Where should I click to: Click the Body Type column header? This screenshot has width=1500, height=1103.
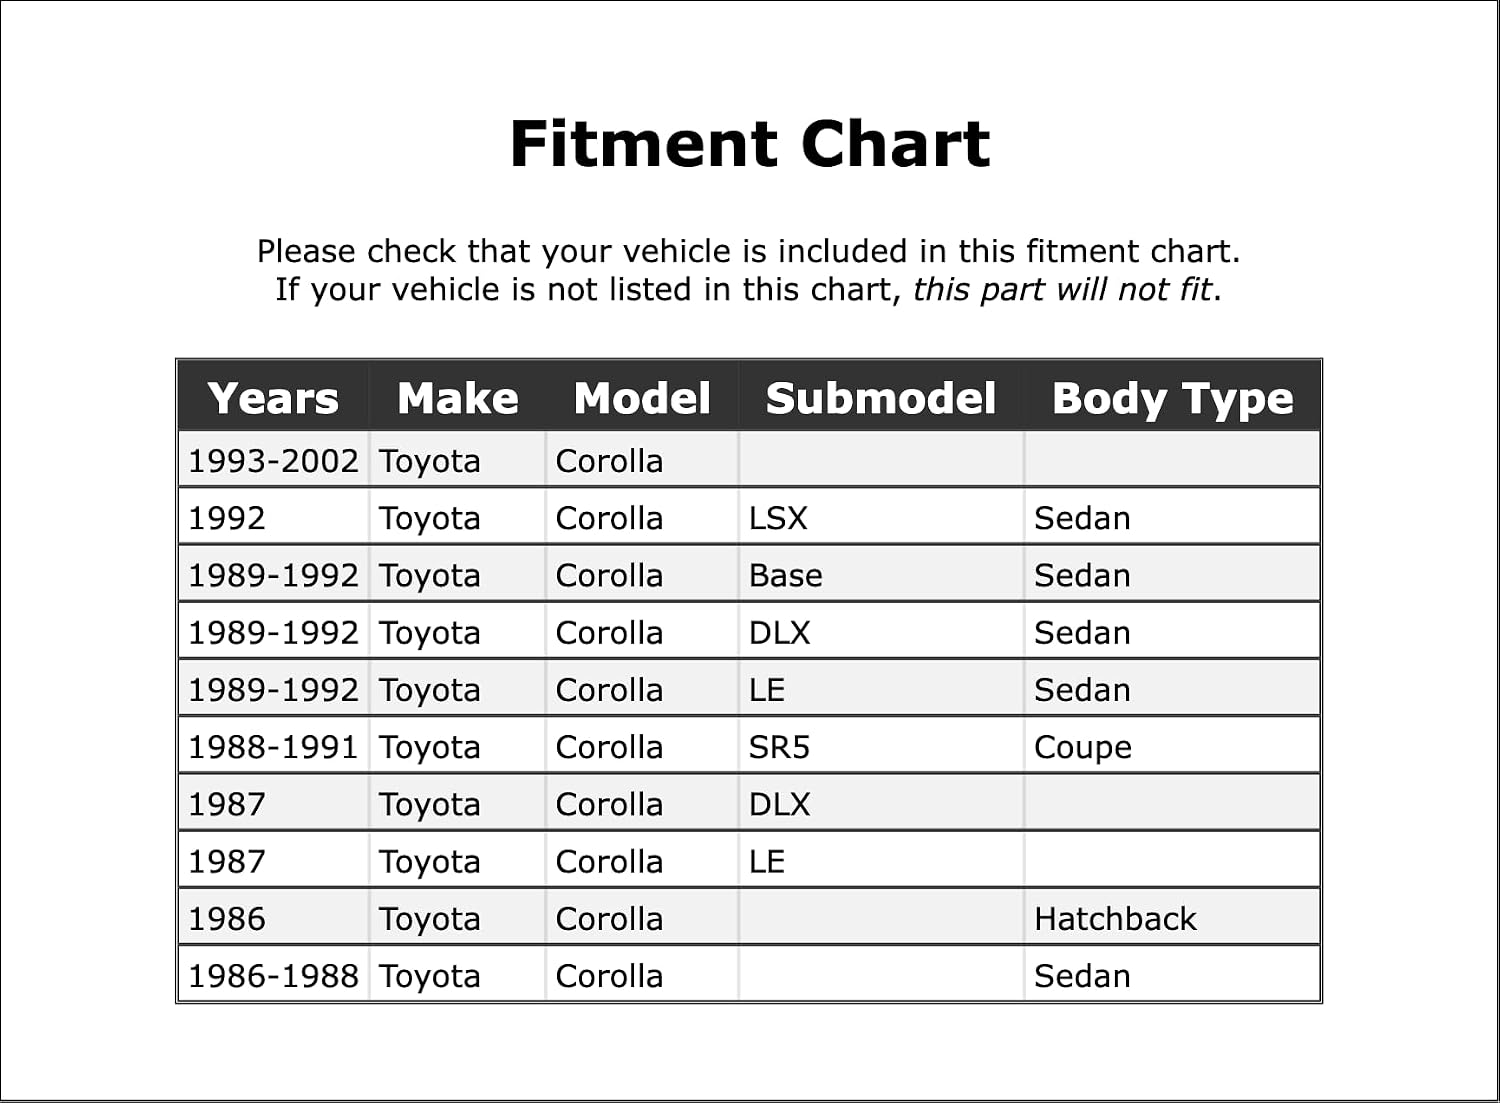[1172, 397]
